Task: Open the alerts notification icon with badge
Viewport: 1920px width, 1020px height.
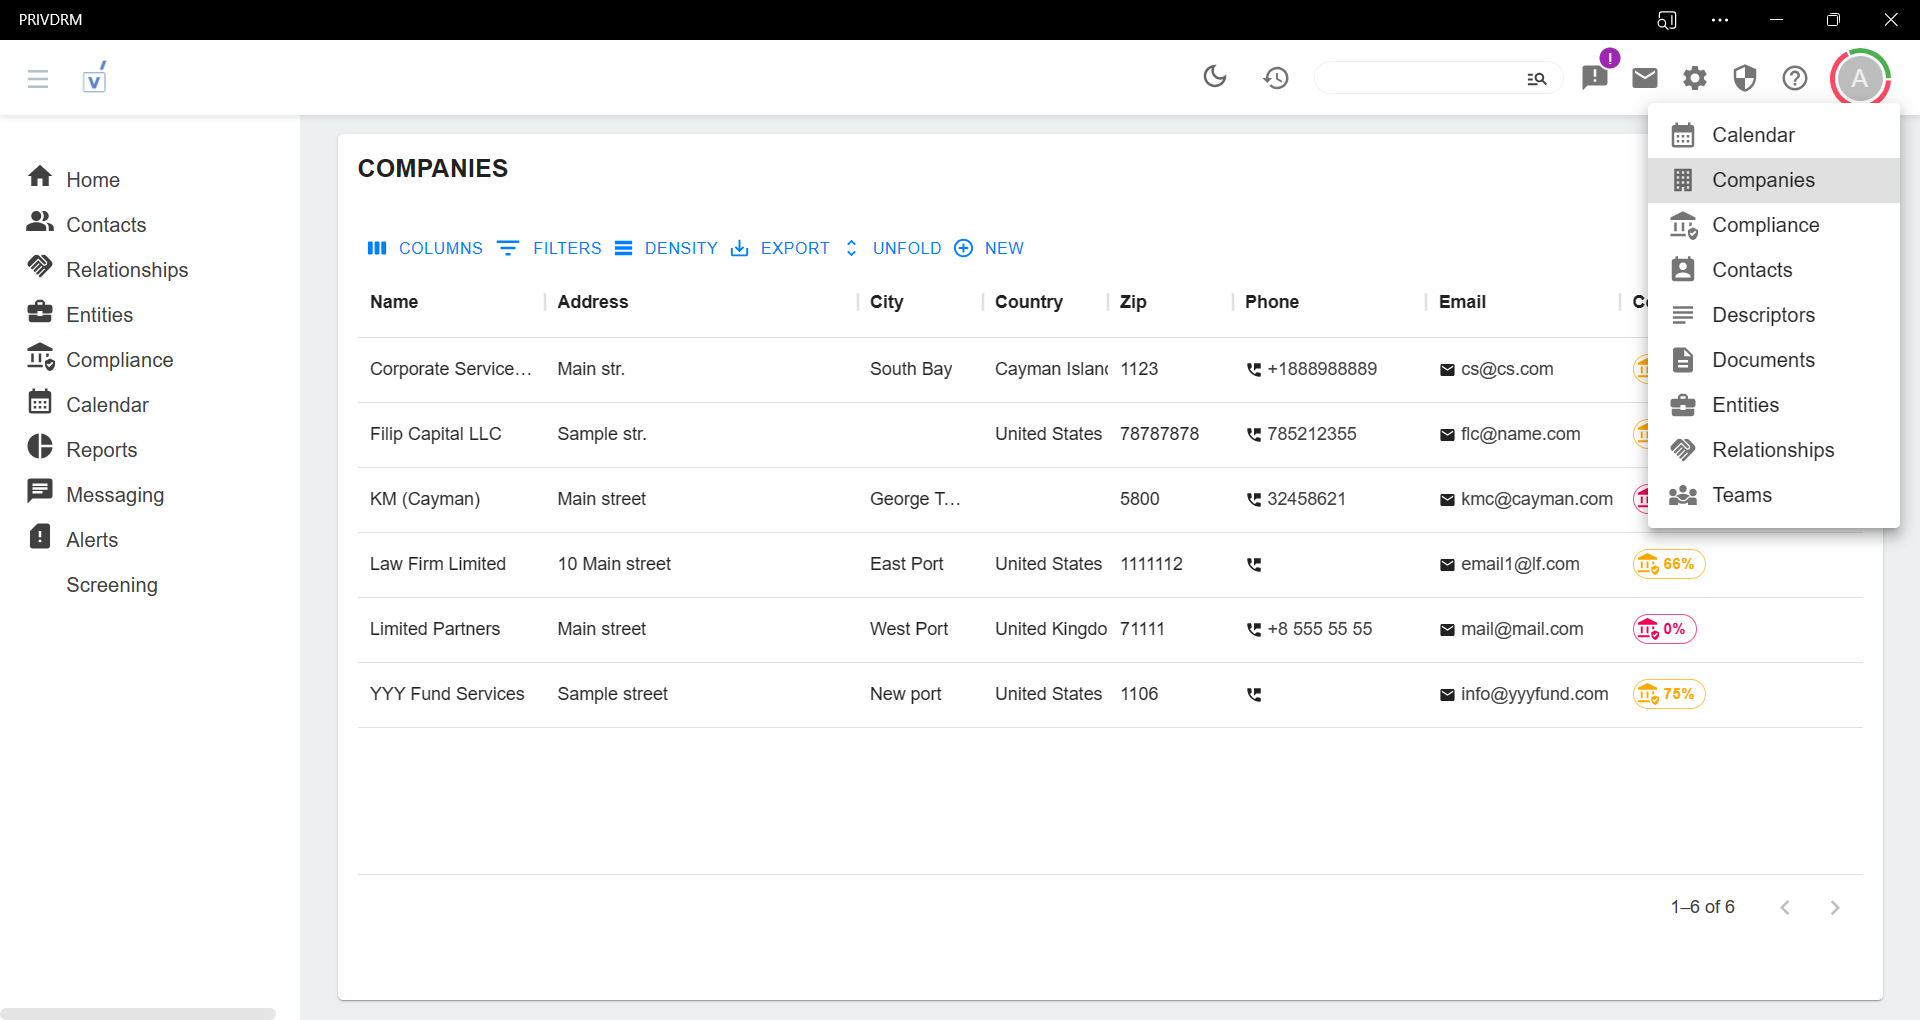Action: [x=1595, y=77]
